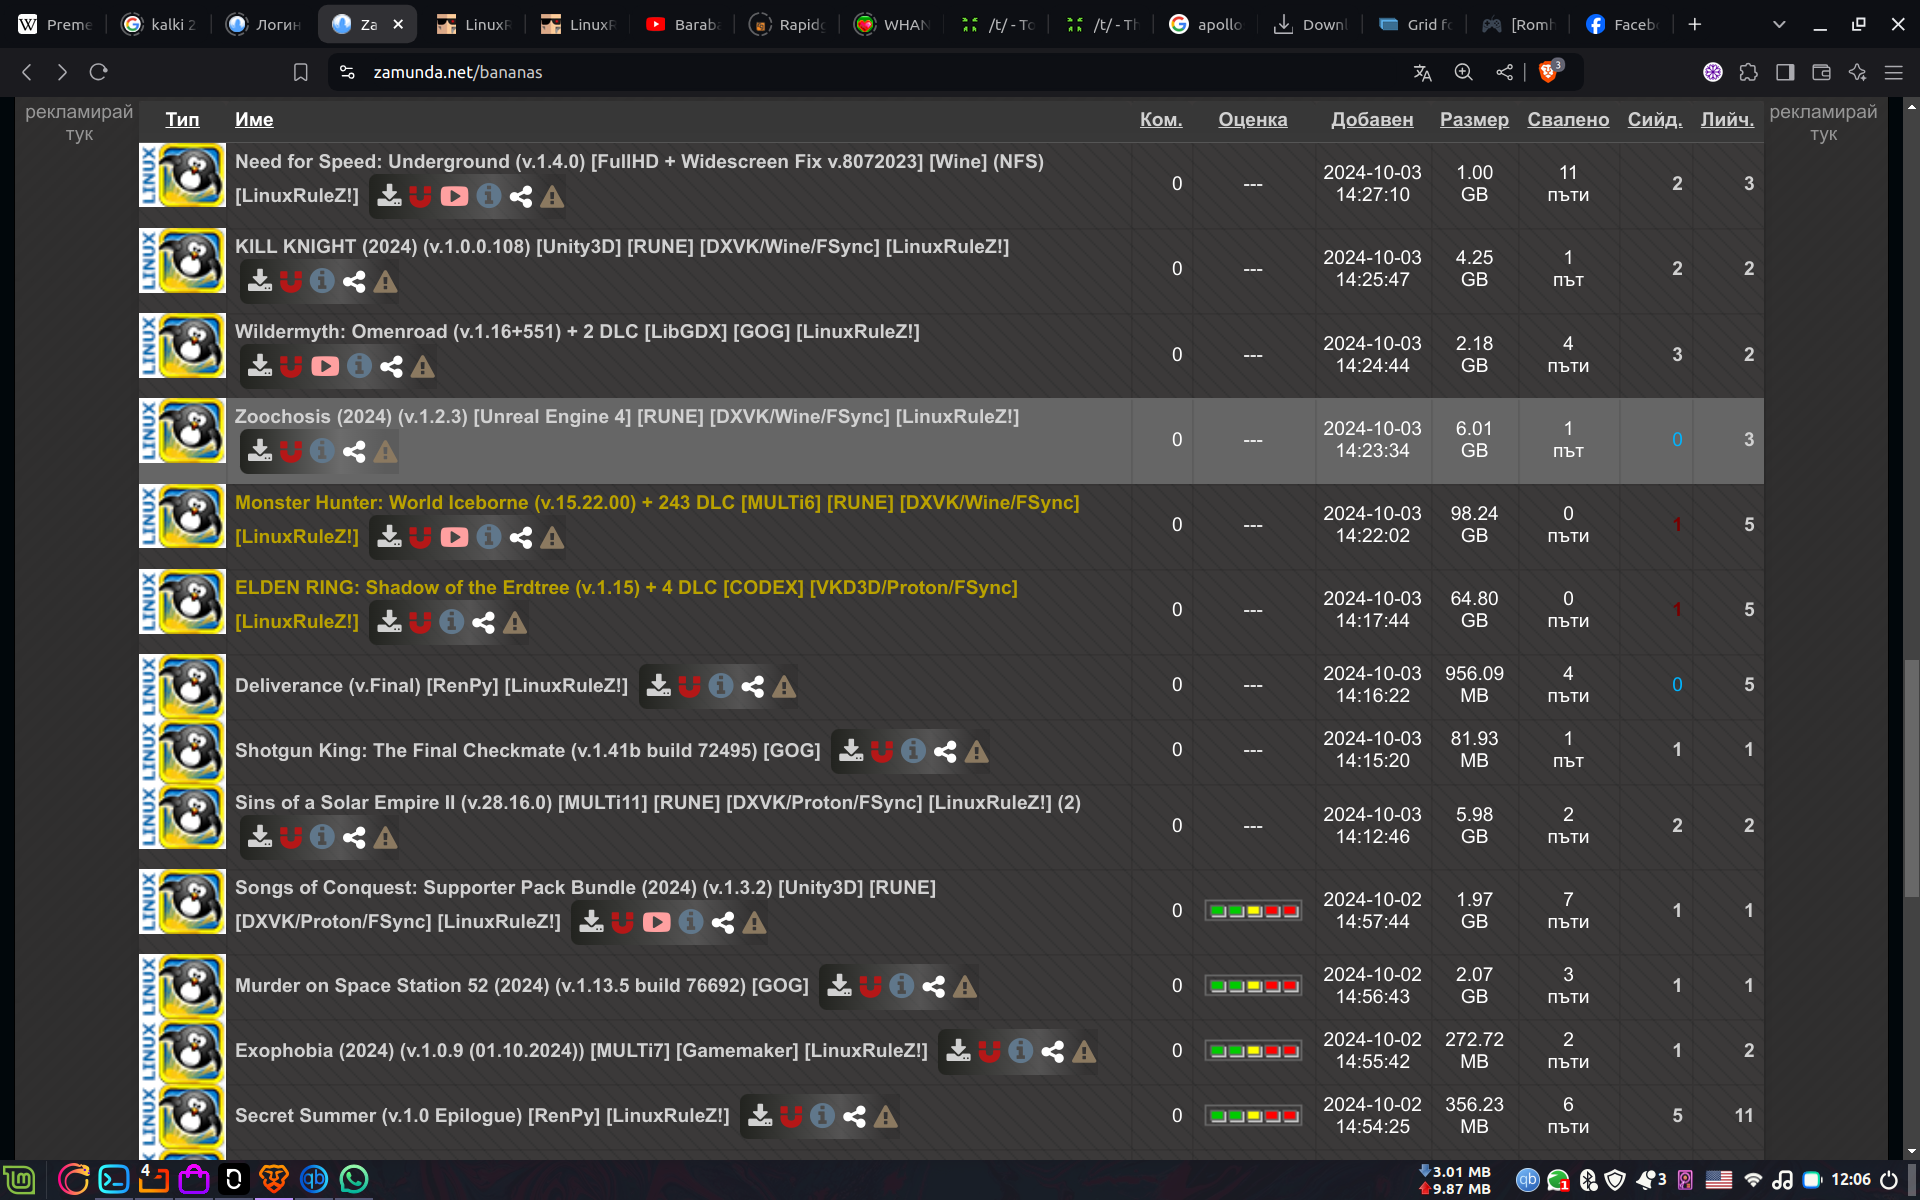Viewport: 1920px width, 1200px height.
Task: Download Murder on Space Station 52 torrent
Action: click(x=839, y=986)
